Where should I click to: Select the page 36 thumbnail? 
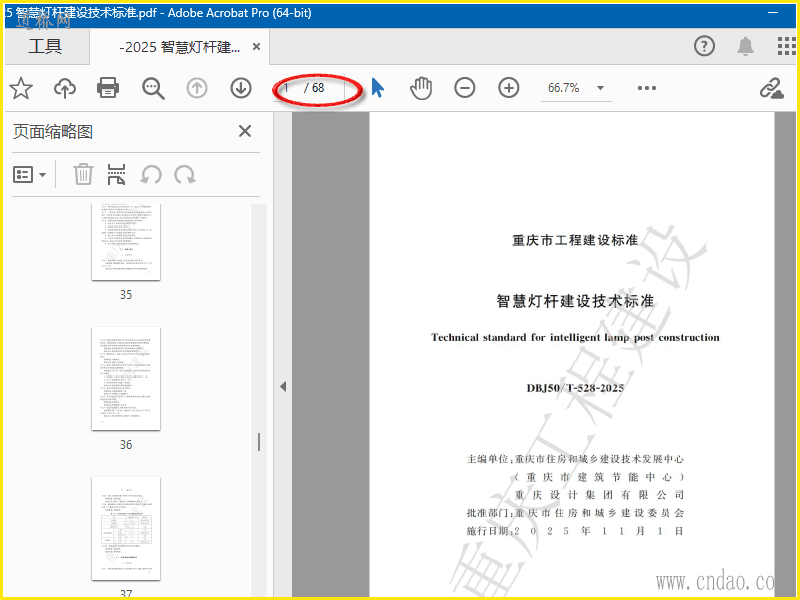(x=126, y=379)
